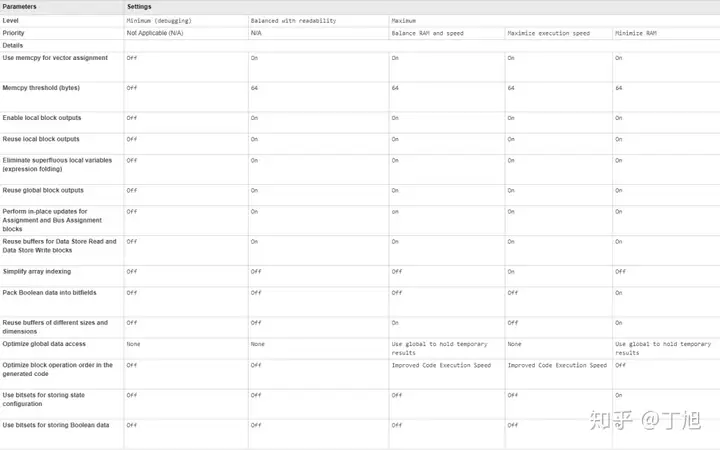Click the Parameters column header
This screenshot has height=450, width=720.
pyautogui.click(x=19, y=6)
